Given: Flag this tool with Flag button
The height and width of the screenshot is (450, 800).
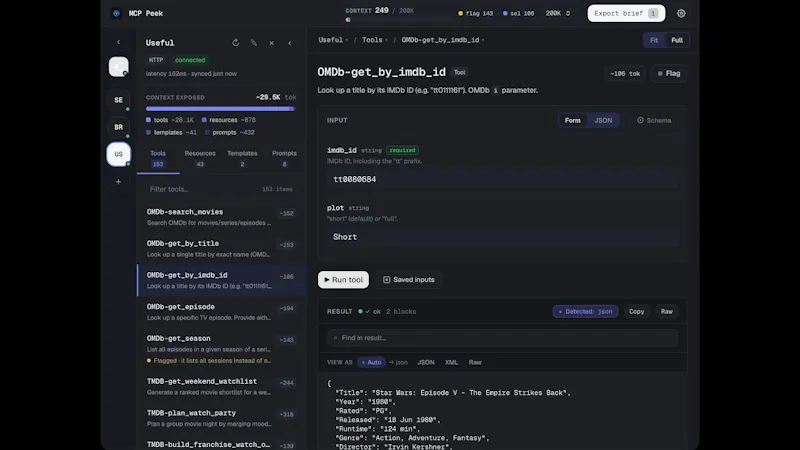Looking at the screenshot, I should [x=669, y=73].
